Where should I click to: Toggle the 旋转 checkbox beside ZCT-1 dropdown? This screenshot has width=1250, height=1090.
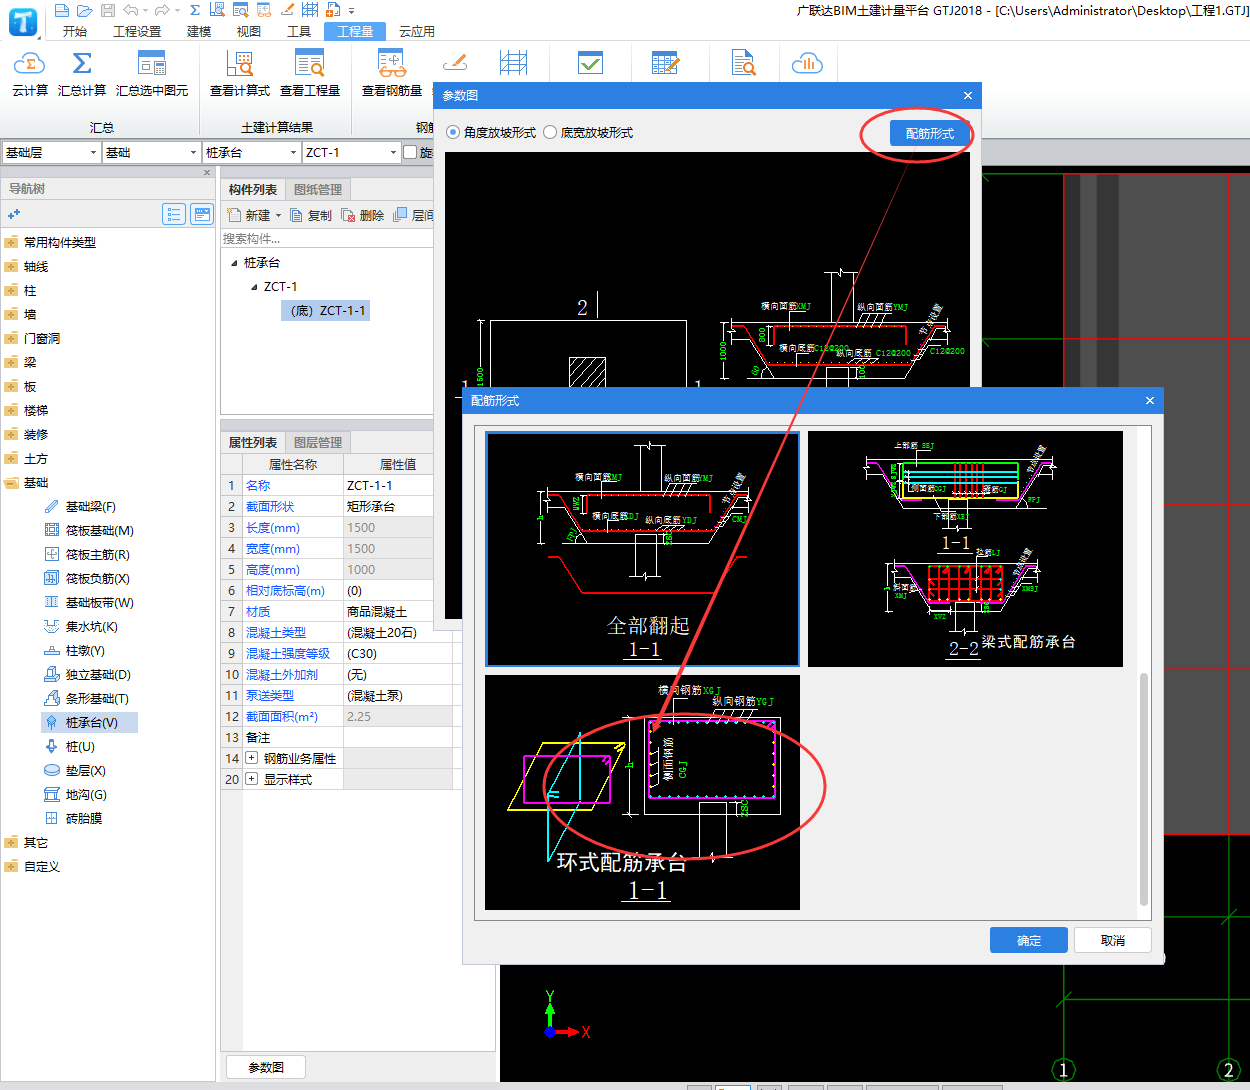pyautogui.click(x=410, y=152)
